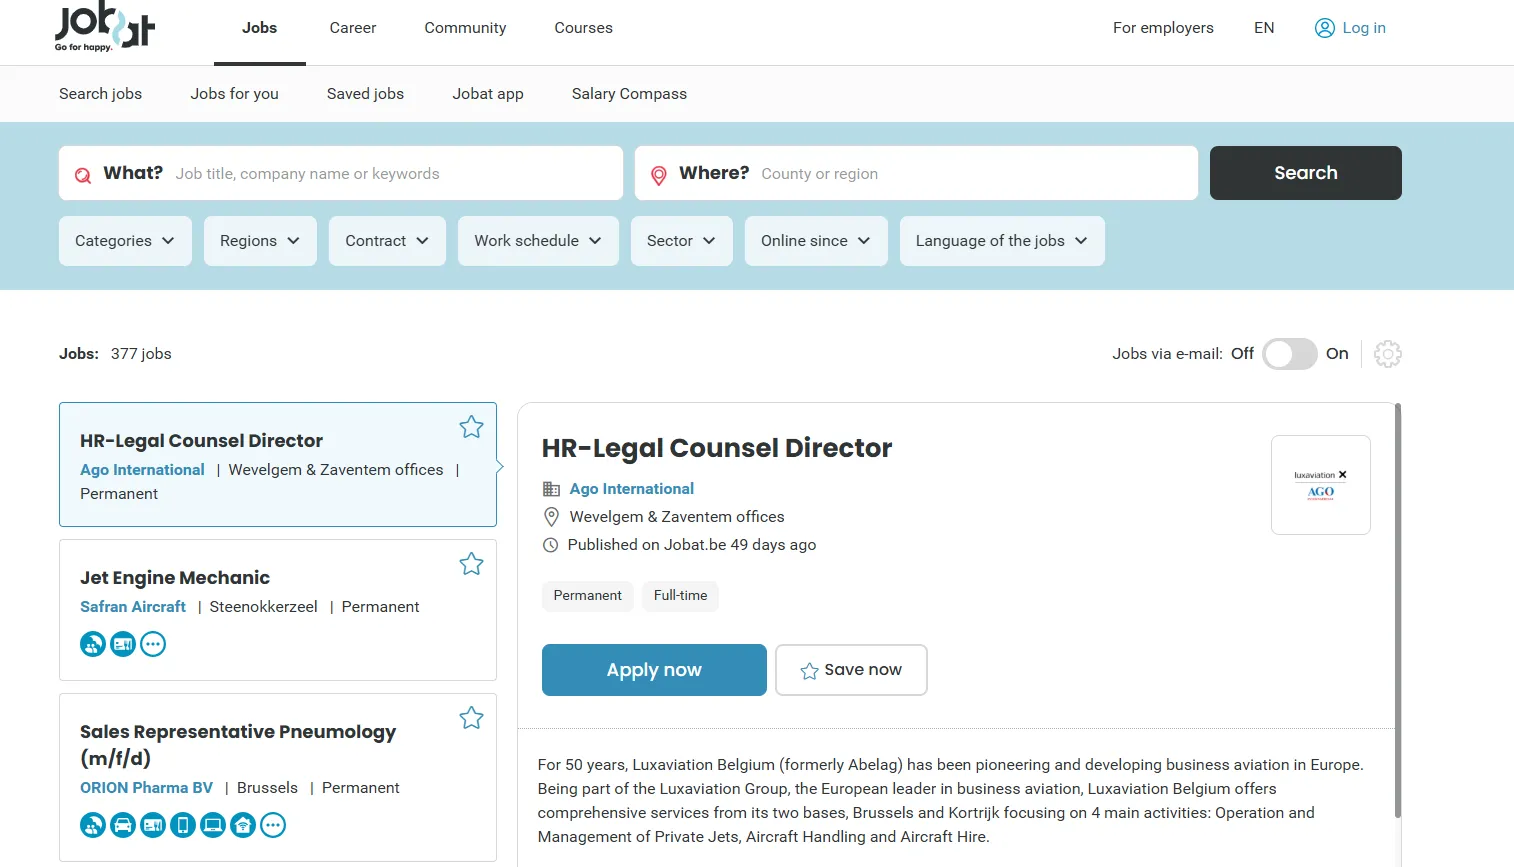Open the Contract filter dropdown

(386, 241)
